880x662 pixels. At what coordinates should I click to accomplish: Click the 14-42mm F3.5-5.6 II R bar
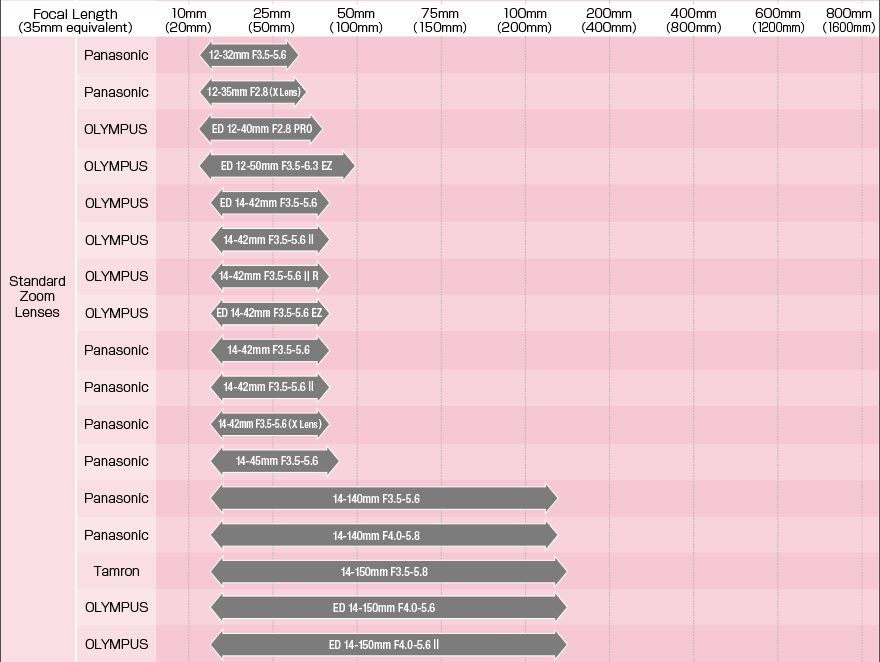(269, 276)
